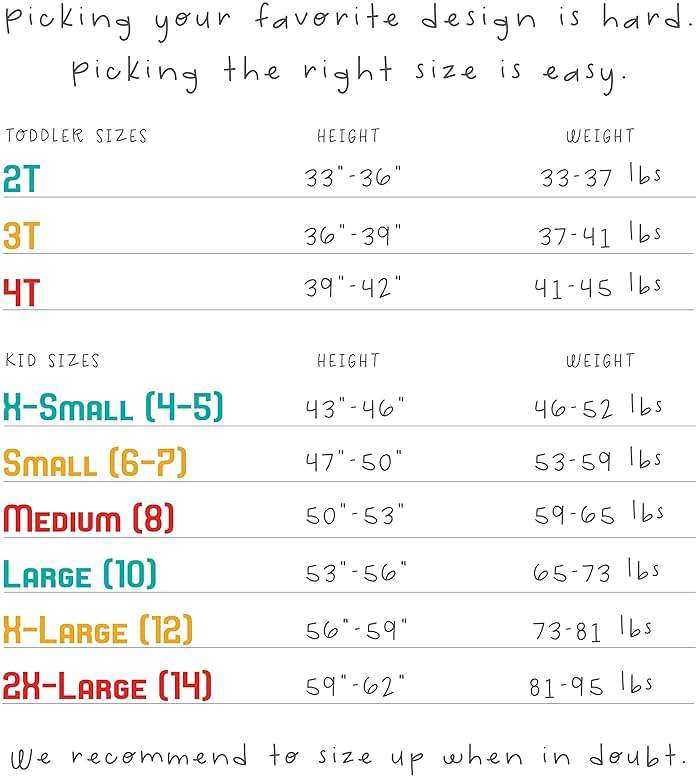Select the X-Large (12) size label
698x777 pixels.
coord(98,630)
